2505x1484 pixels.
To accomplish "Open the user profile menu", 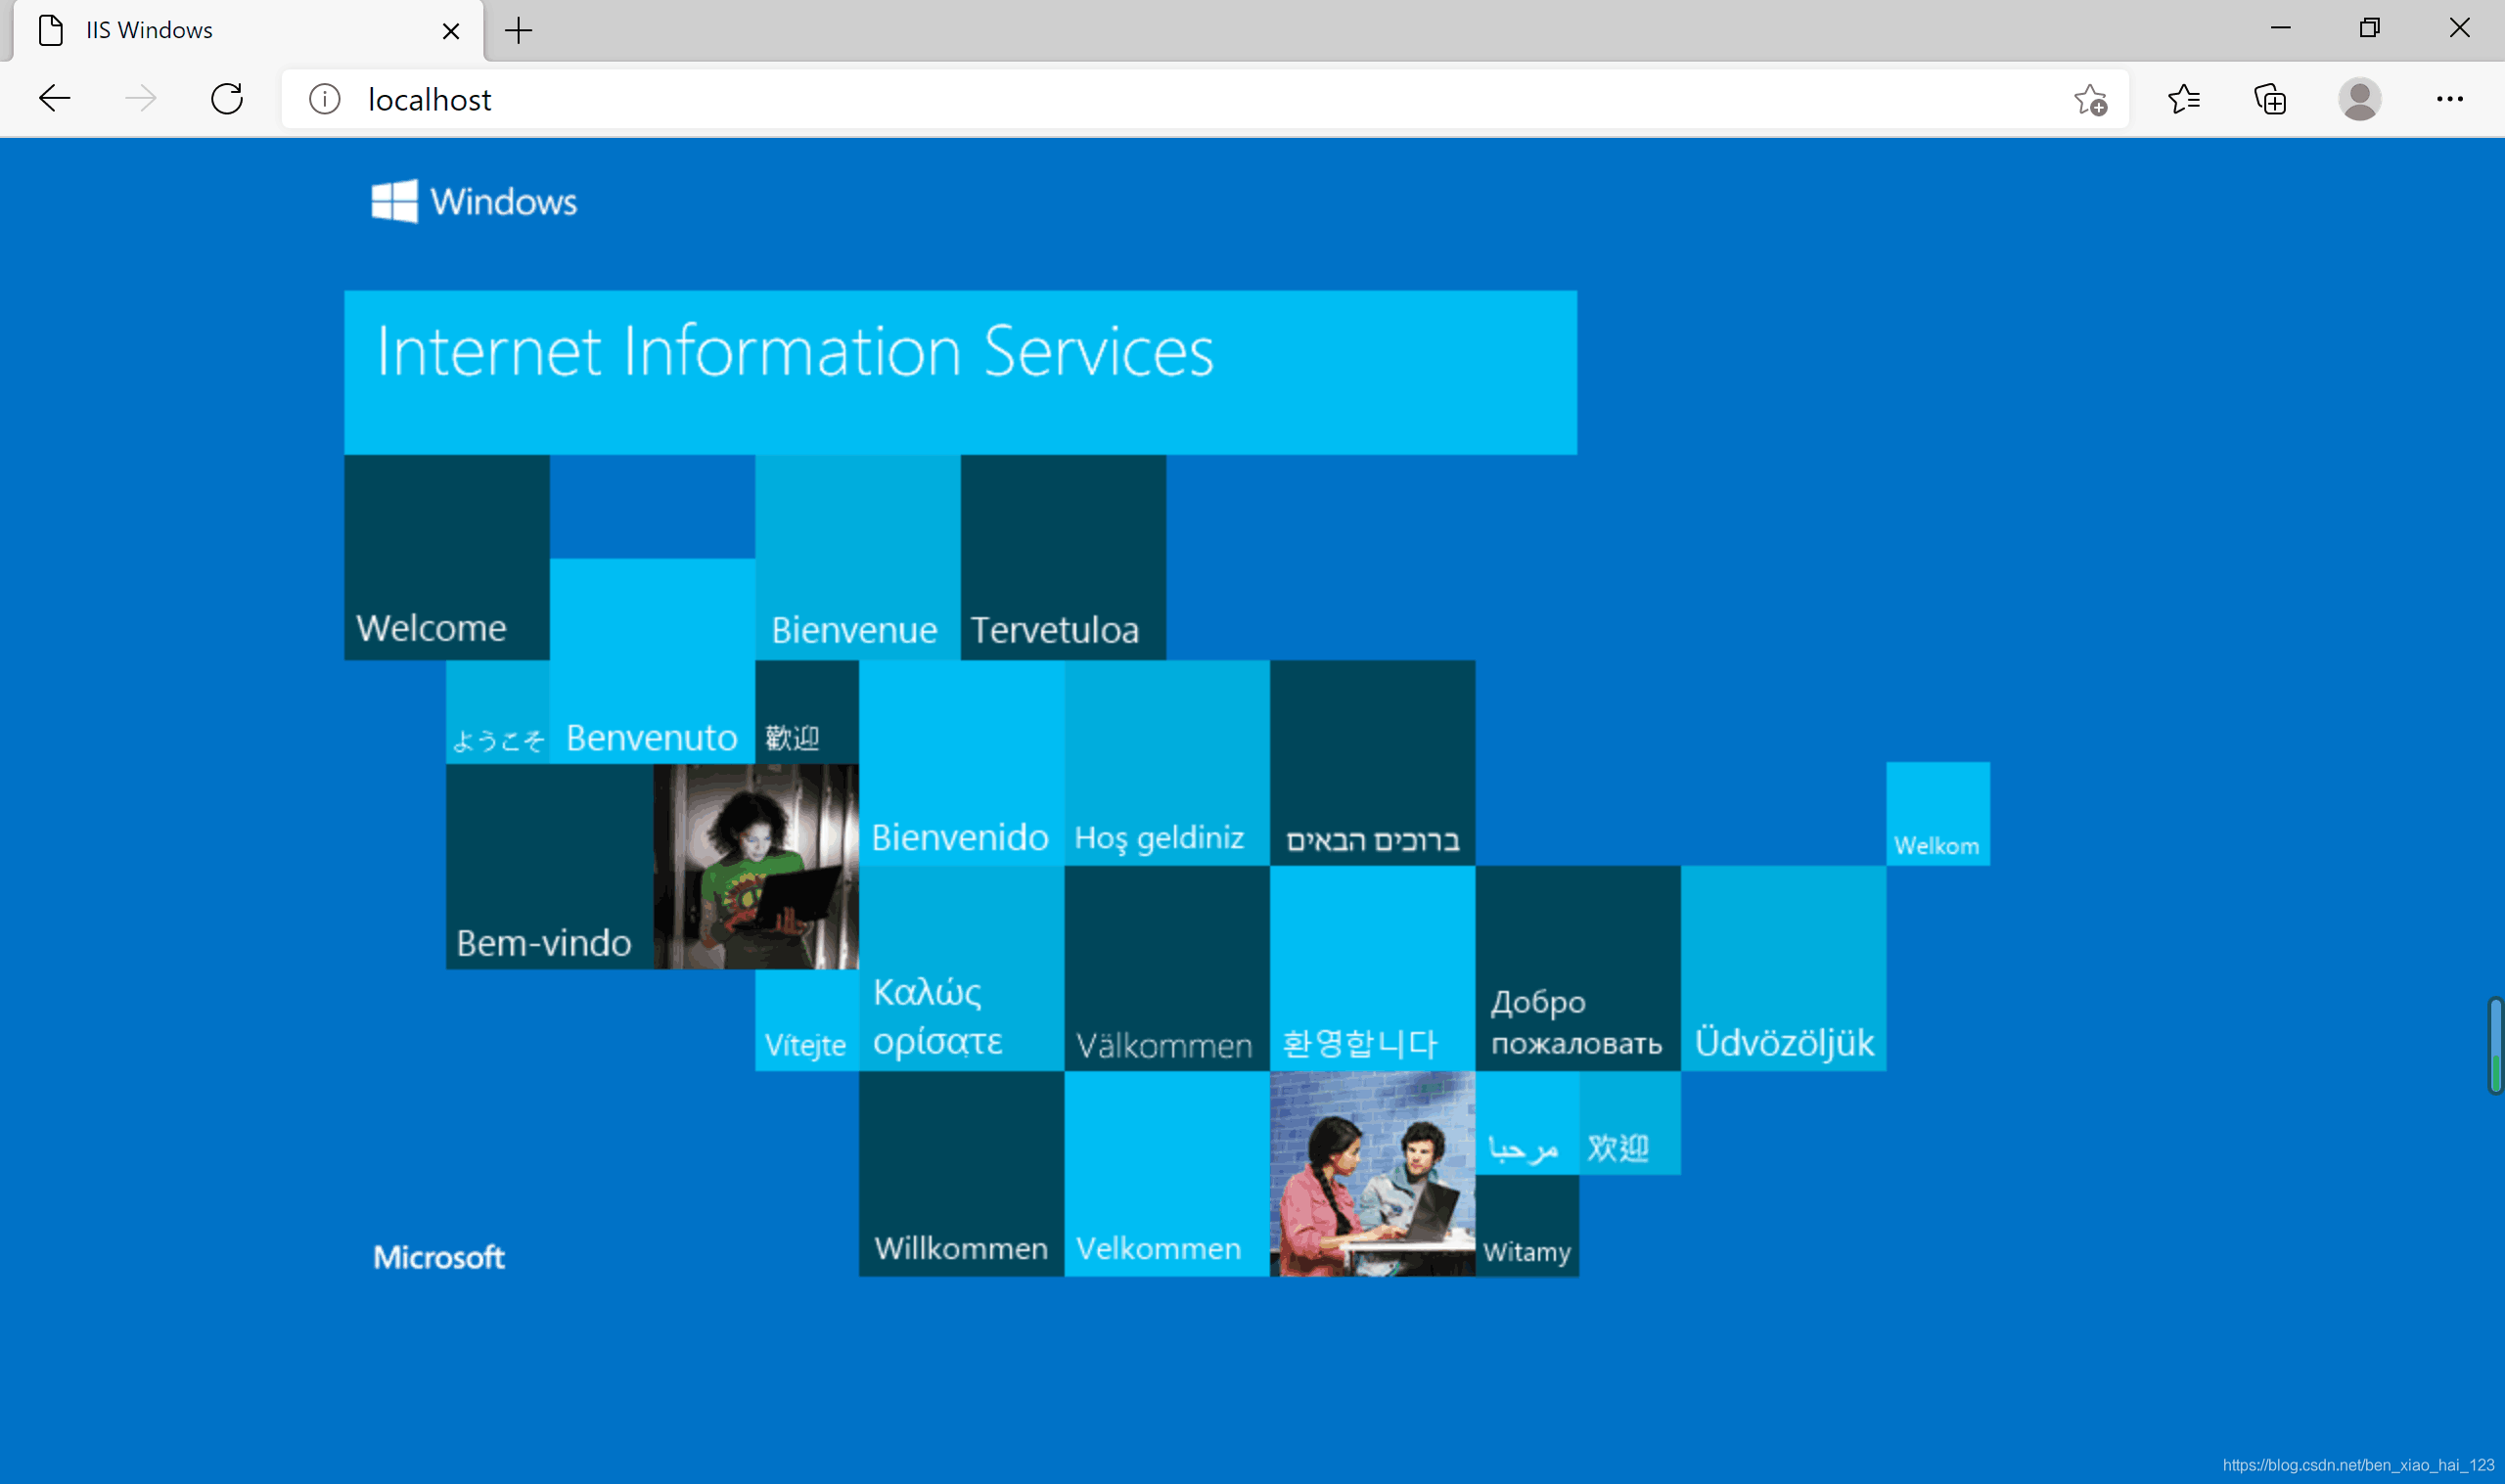I will pyautogui.click(x=2359, y=99).
